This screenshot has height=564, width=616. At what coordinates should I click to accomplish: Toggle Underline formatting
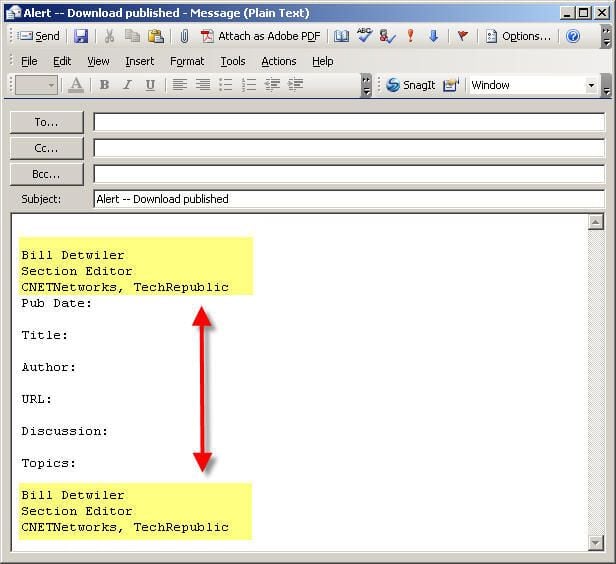point(150,85)
